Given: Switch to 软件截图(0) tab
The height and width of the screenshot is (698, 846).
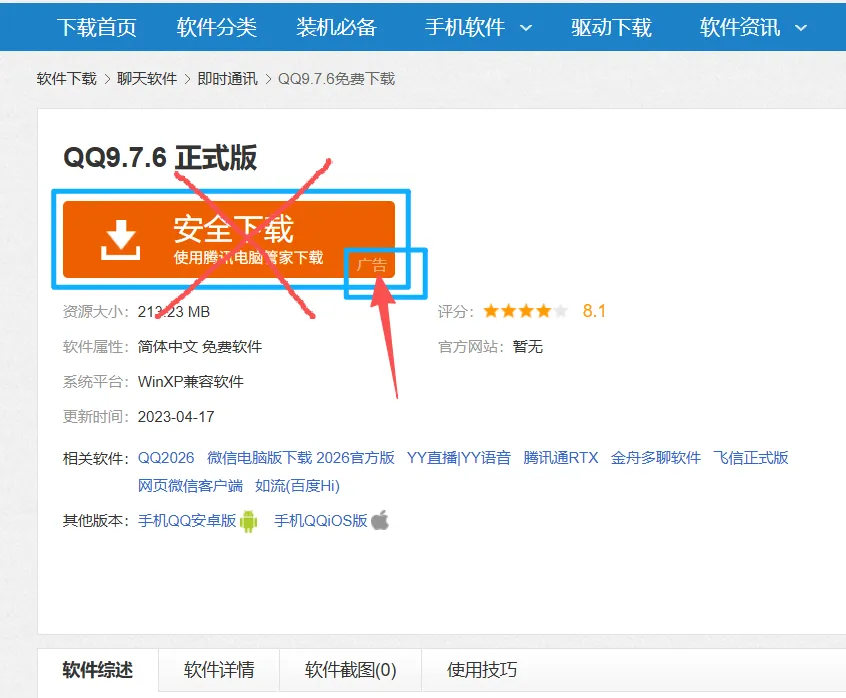Looking at the screenshot, I should coord(350,670).
